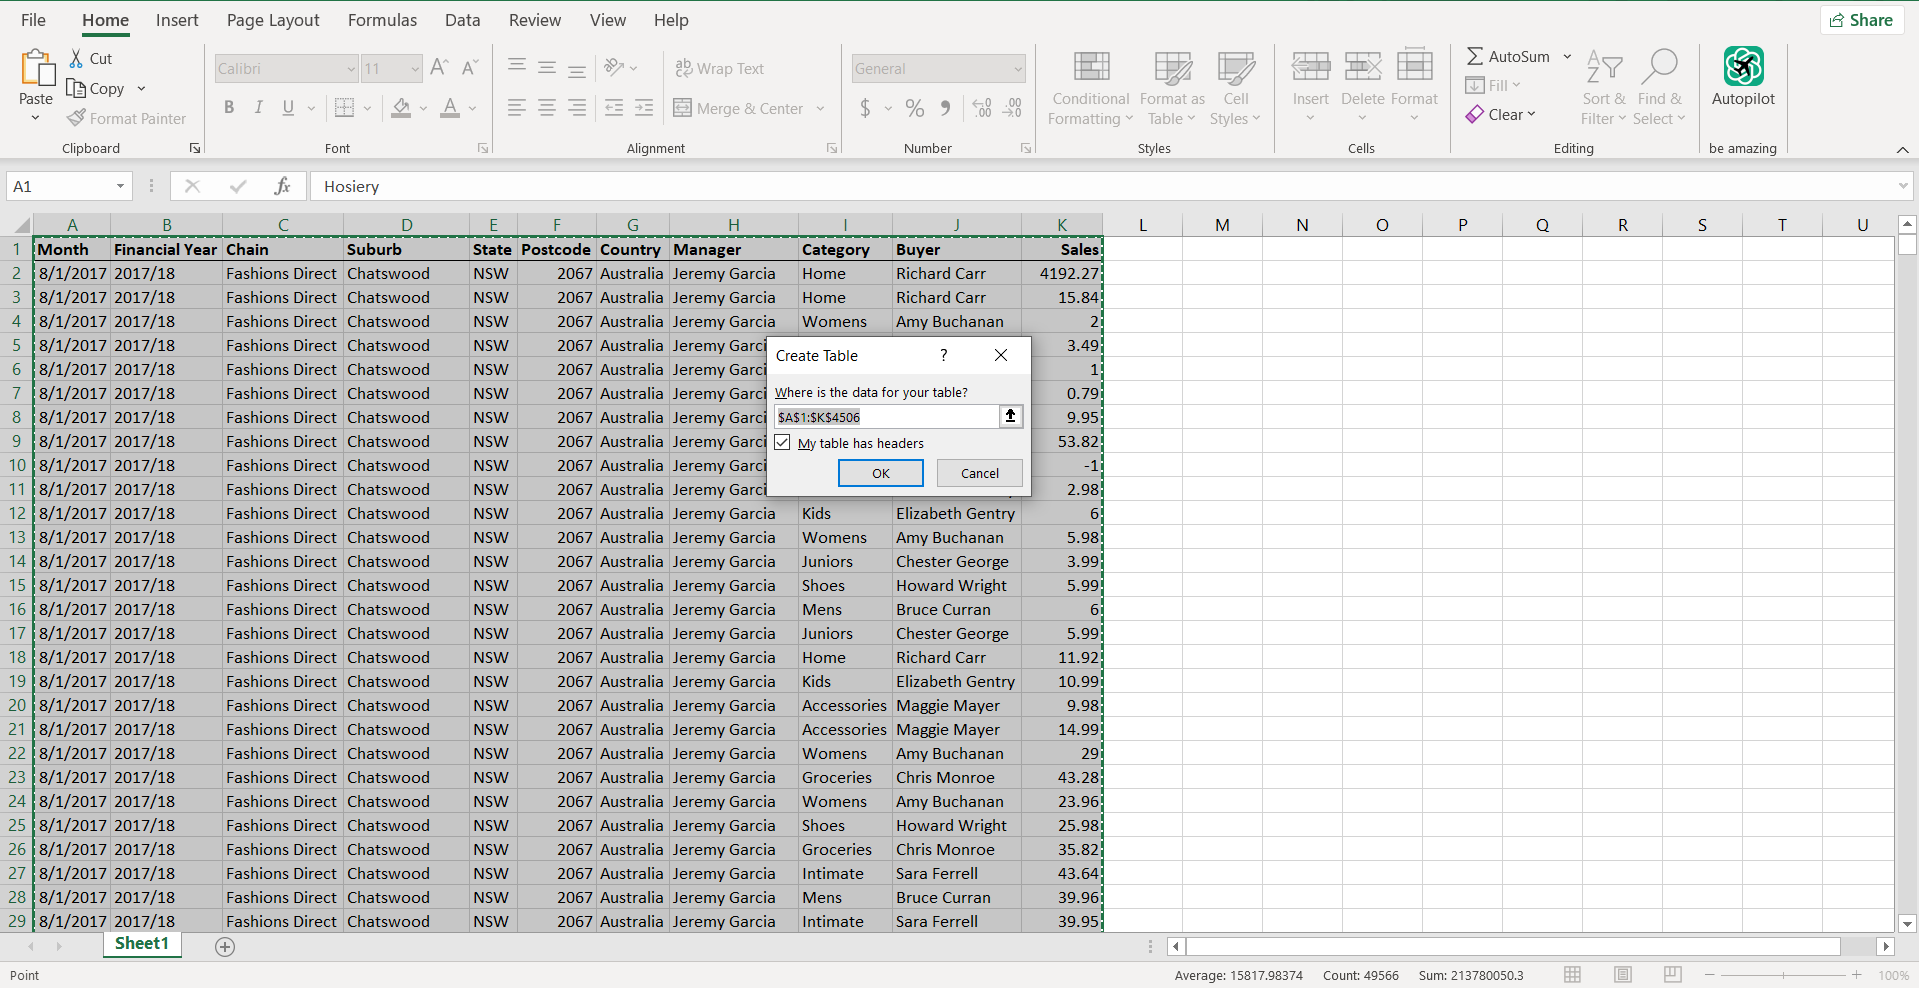This screenshot has width=1919, height=988.
Task: Click the collapse range selector arrow icon
Action: 1010,416
